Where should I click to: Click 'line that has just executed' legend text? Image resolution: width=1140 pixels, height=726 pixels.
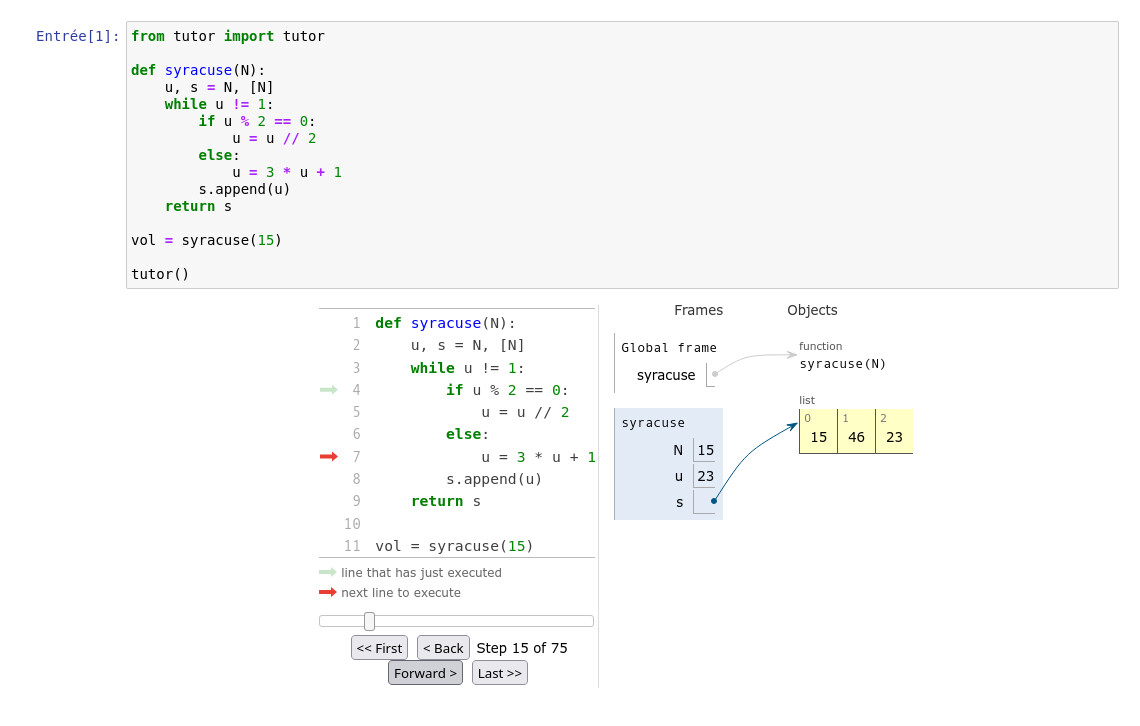point(421,573)
